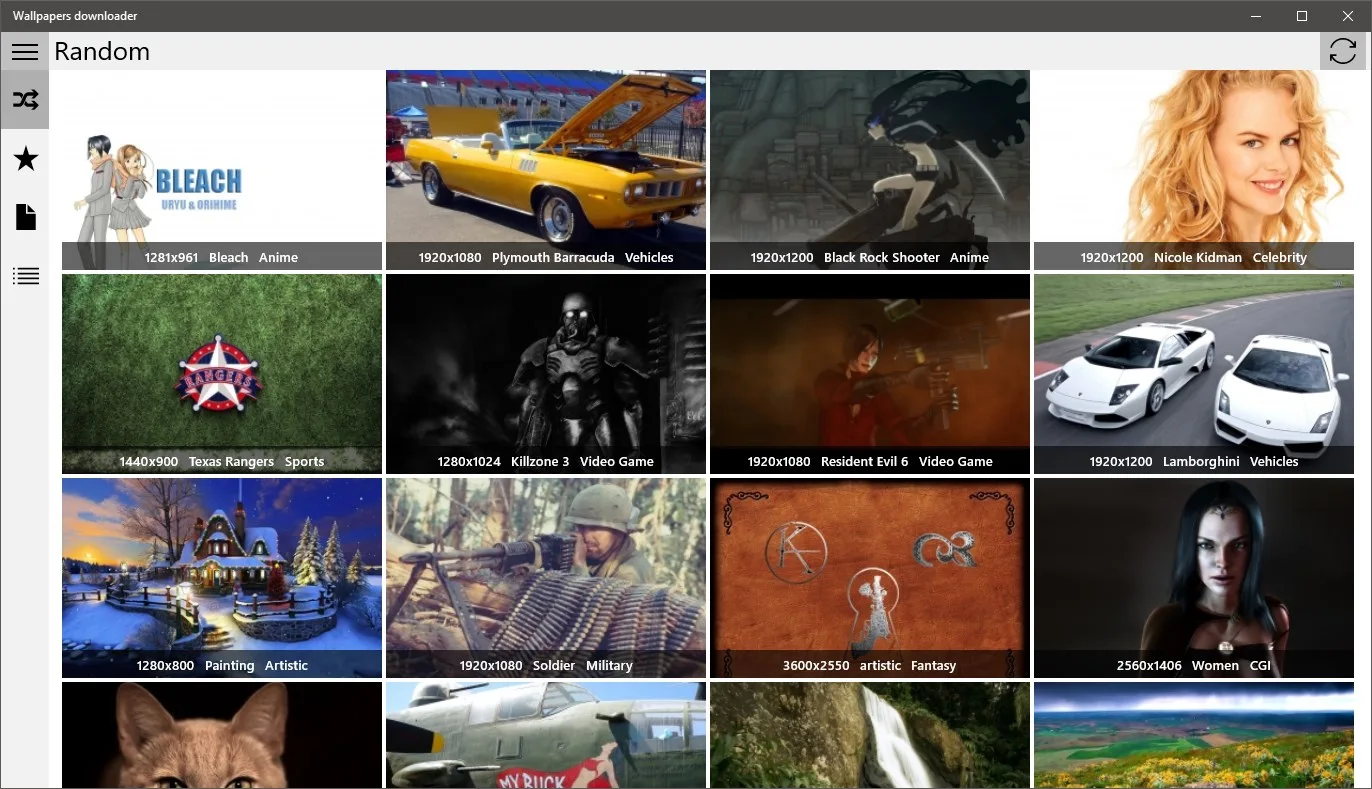Open the Soldier Military wallpaper
Viewport: 1372px width, 789px height.
[546, 578]
